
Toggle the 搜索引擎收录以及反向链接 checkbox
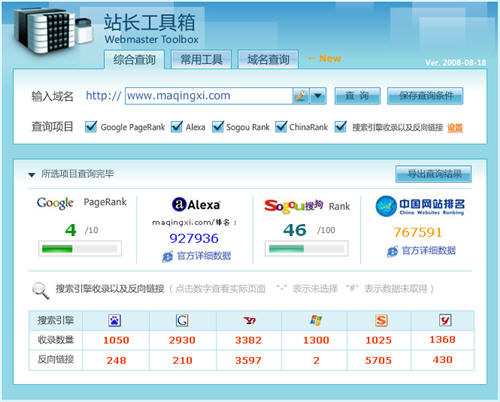tap(341, 127)
